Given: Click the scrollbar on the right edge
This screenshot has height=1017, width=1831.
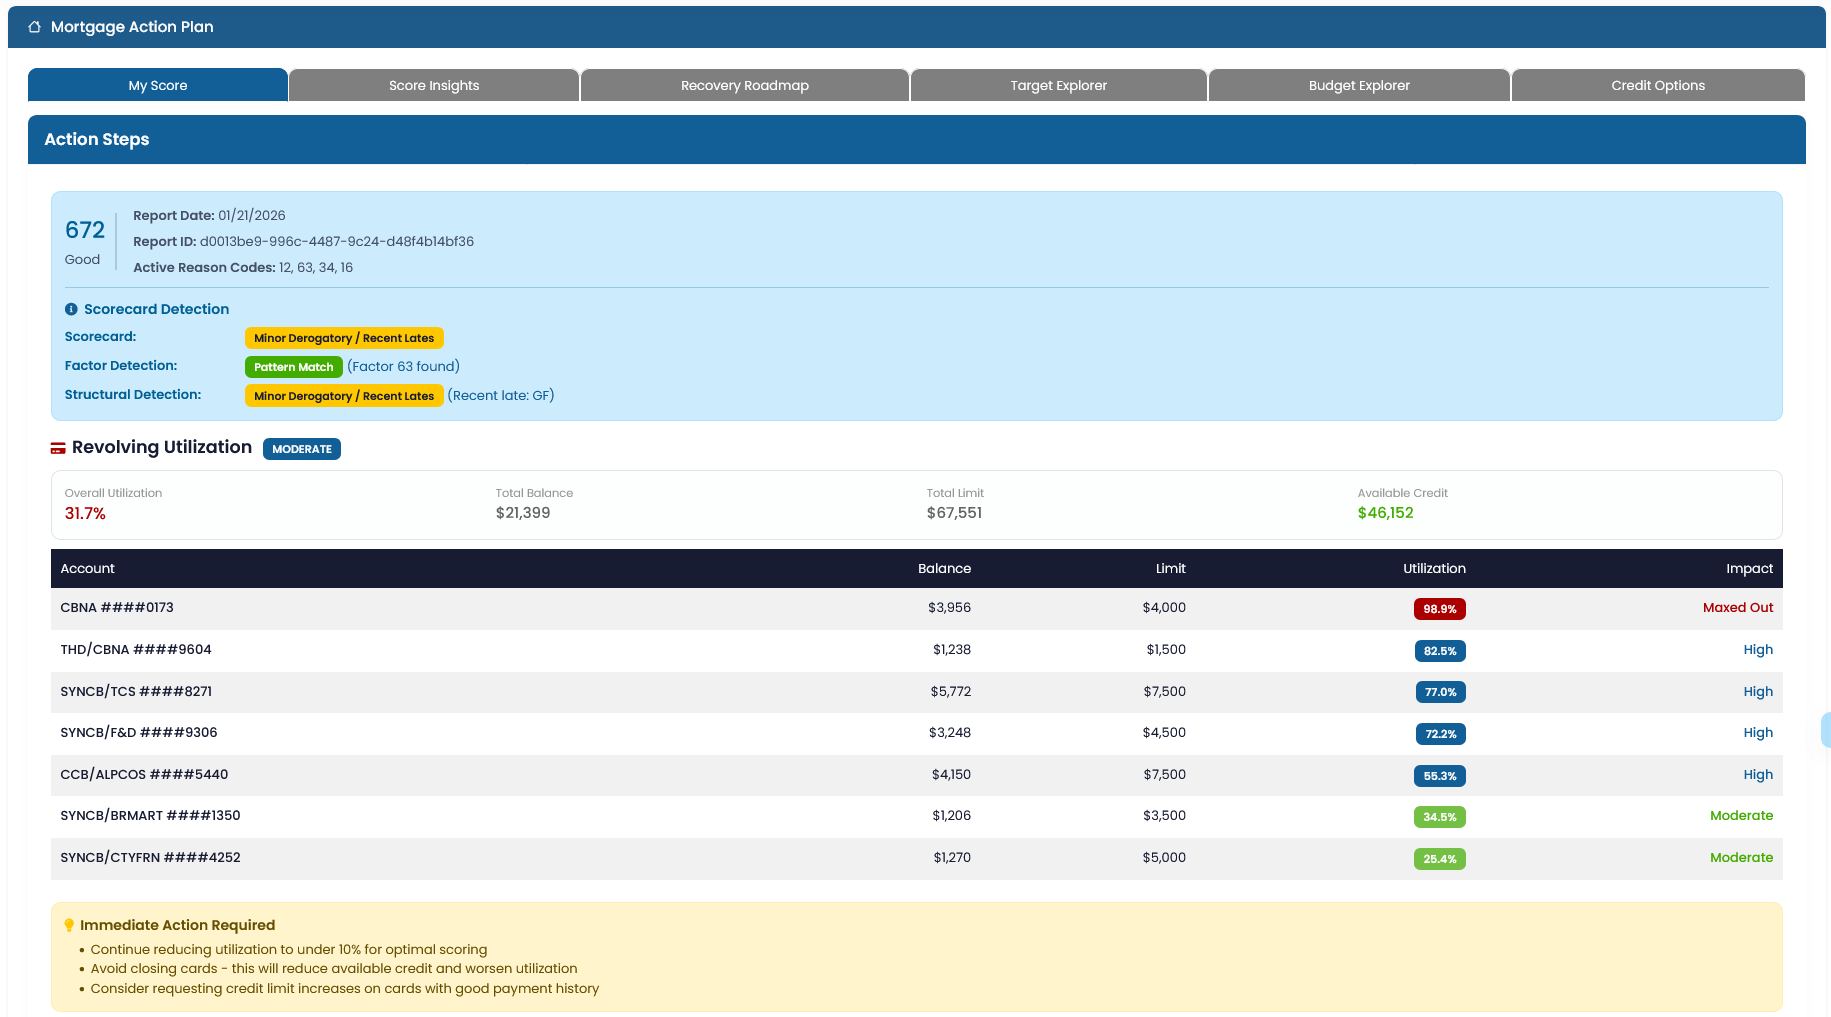Looking at the screenshot, I should point(1826,730).
